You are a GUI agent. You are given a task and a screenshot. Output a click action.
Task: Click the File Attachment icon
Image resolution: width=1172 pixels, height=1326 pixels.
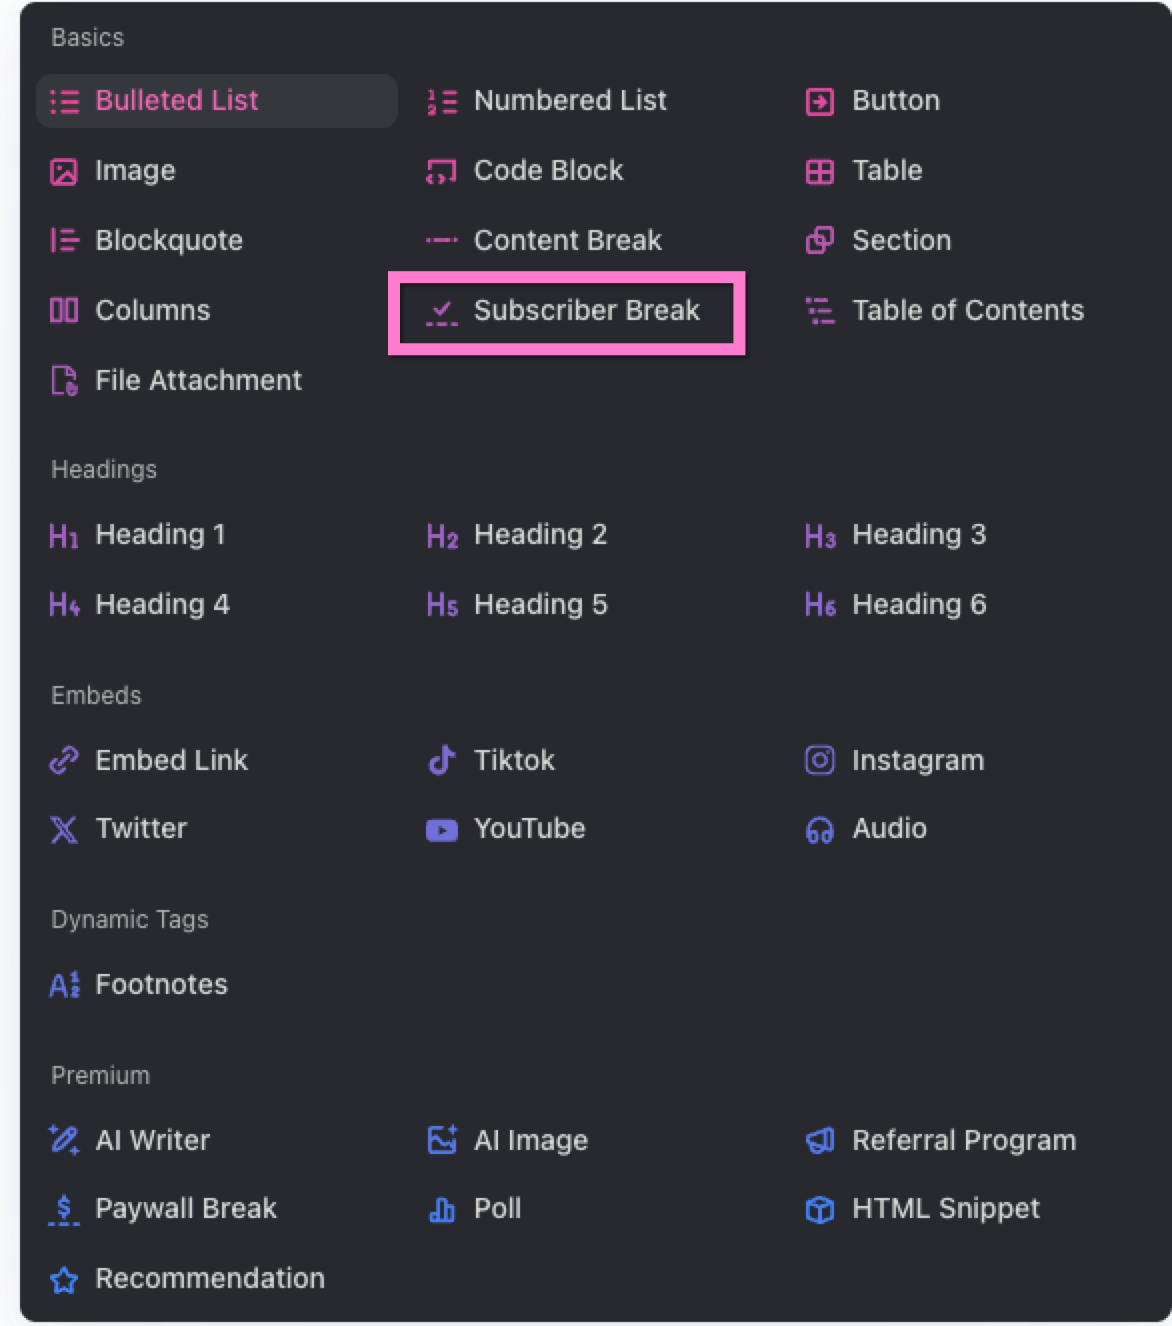click(x=64, y=381)
